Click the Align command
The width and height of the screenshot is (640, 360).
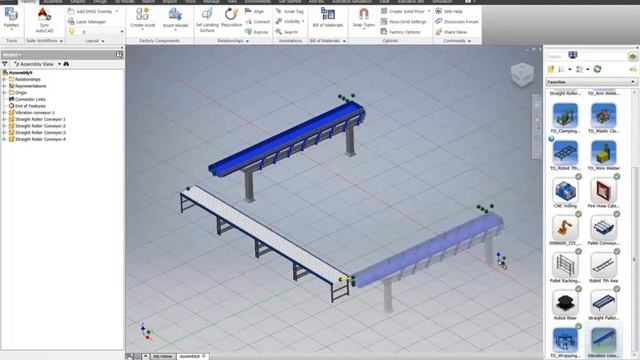point(254,11)
